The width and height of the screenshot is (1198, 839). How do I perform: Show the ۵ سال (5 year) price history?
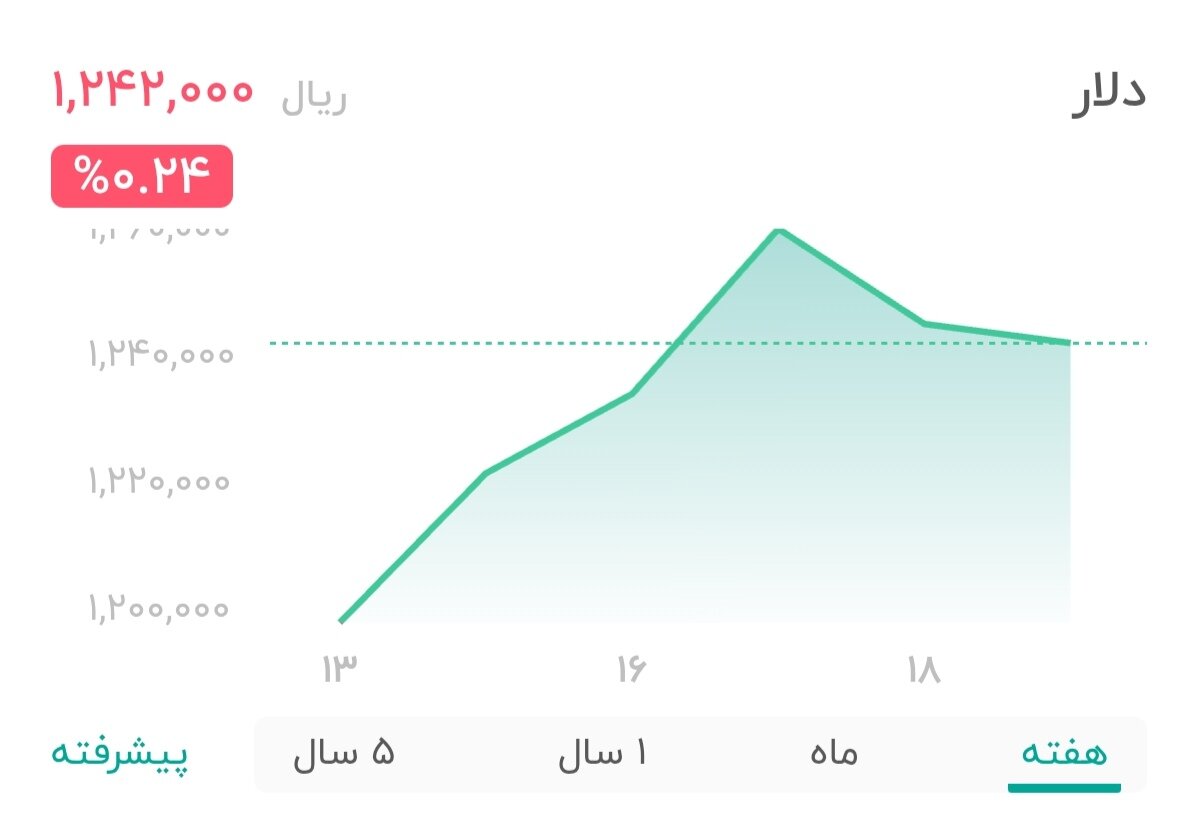tap(345, 754)
